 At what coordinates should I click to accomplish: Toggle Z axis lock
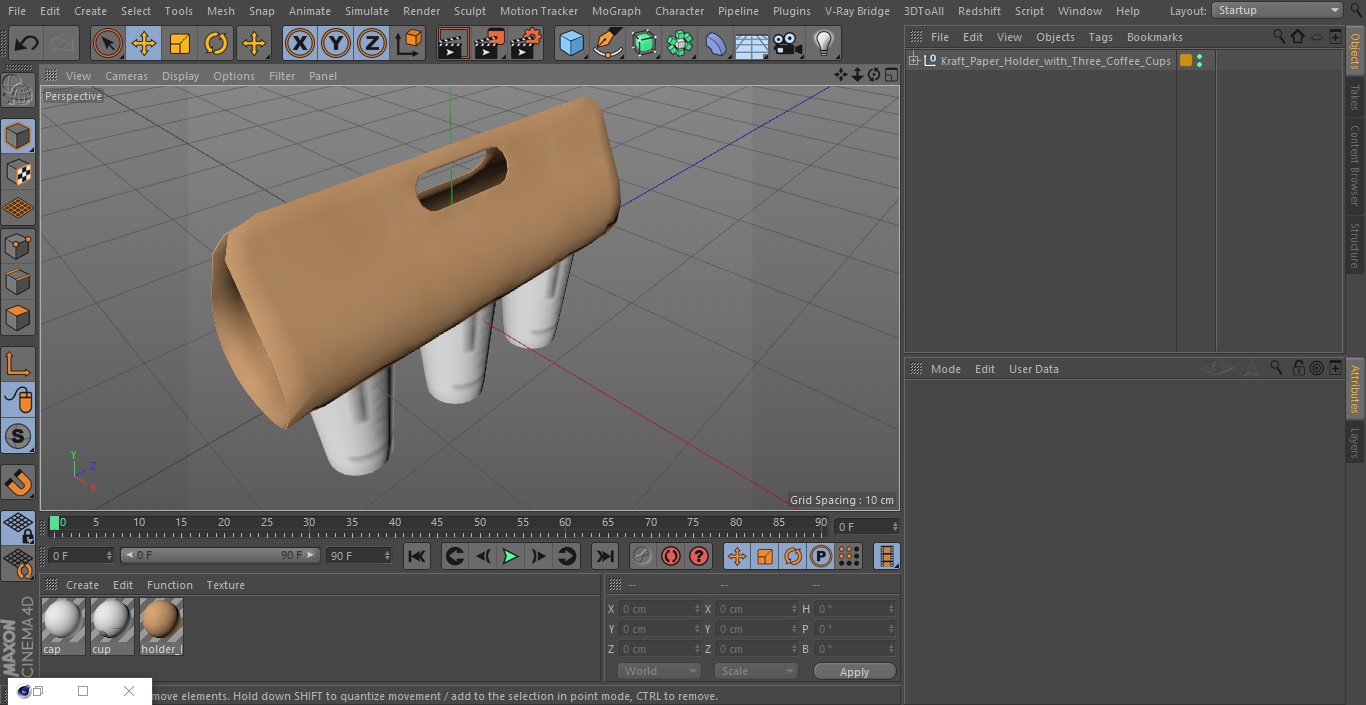coord(371,43)
